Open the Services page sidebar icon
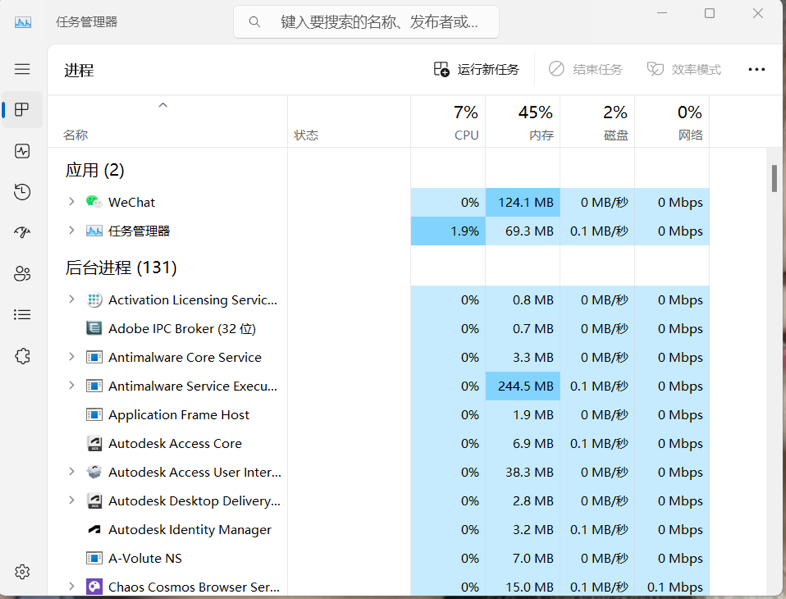The width and height of the screenshot is (786, 599). (22, 356)
